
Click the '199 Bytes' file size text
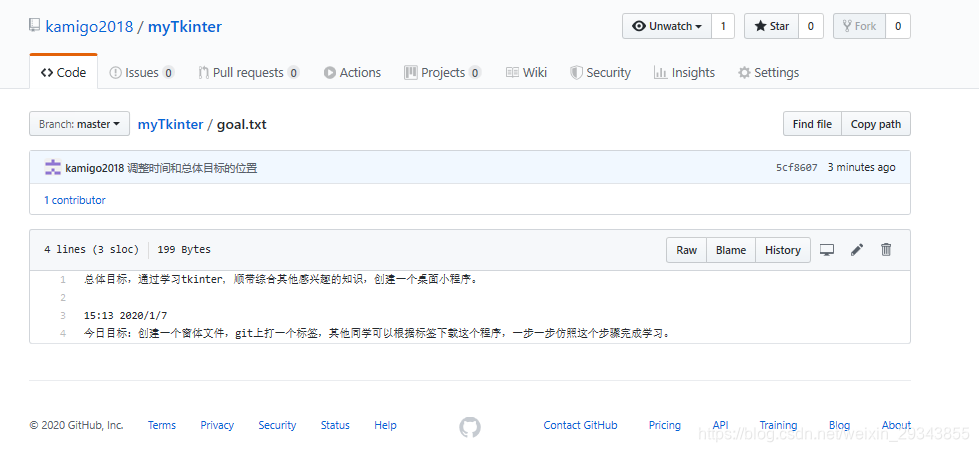(184, 249)
